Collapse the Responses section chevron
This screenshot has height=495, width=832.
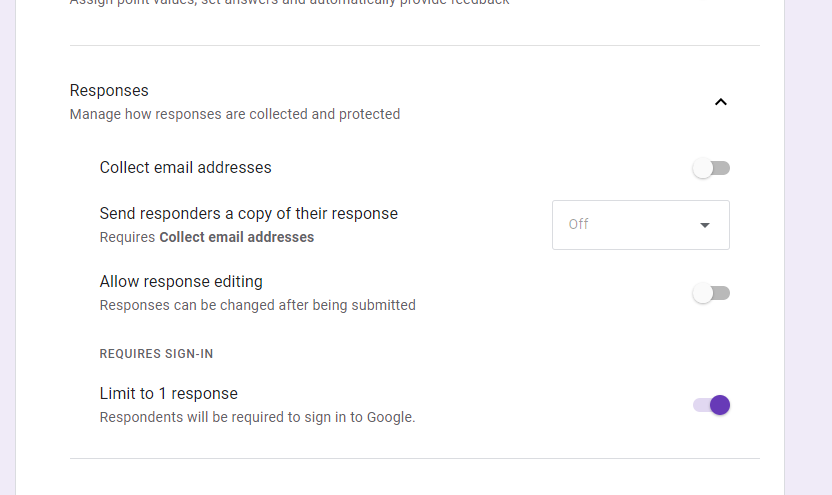[x=720, y=102]
